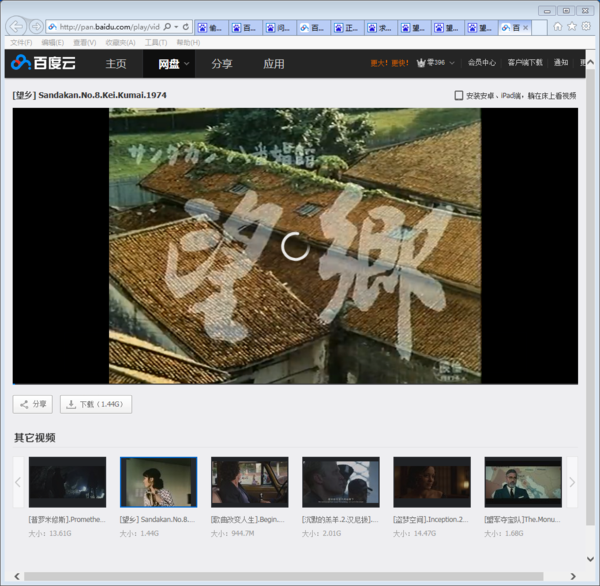Open 客户端下载 link

[525, 63]
